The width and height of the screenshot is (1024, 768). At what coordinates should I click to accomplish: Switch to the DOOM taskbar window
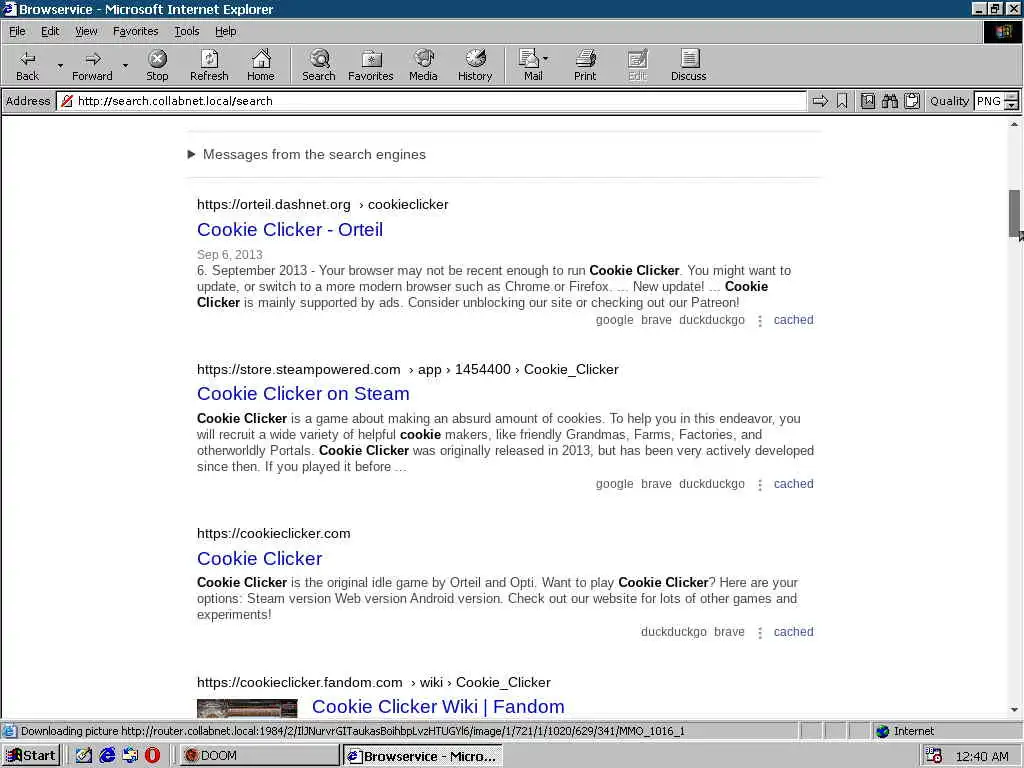click(259, 756)
